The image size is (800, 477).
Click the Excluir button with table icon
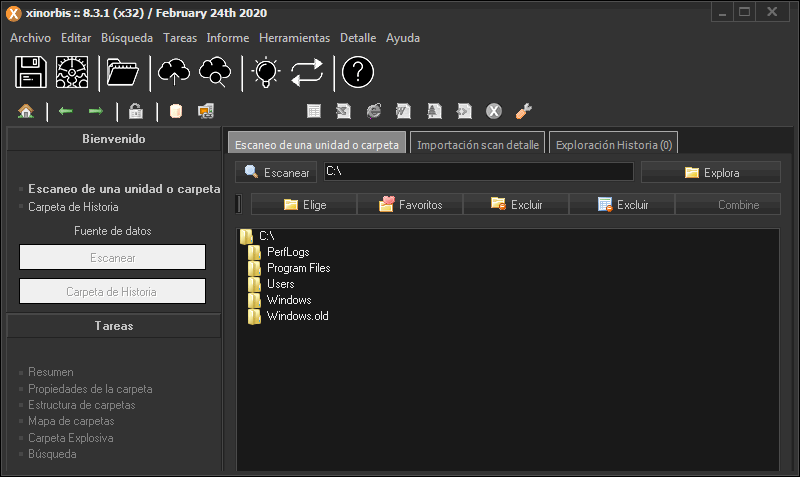[x=622, y=205]
